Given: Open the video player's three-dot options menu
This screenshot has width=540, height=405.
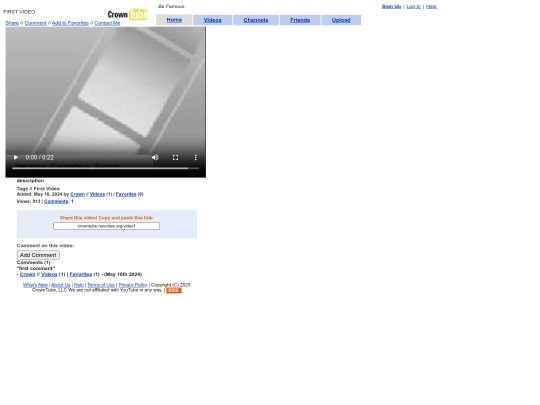Looking at the screenshot, I should (x=196, y=157).
